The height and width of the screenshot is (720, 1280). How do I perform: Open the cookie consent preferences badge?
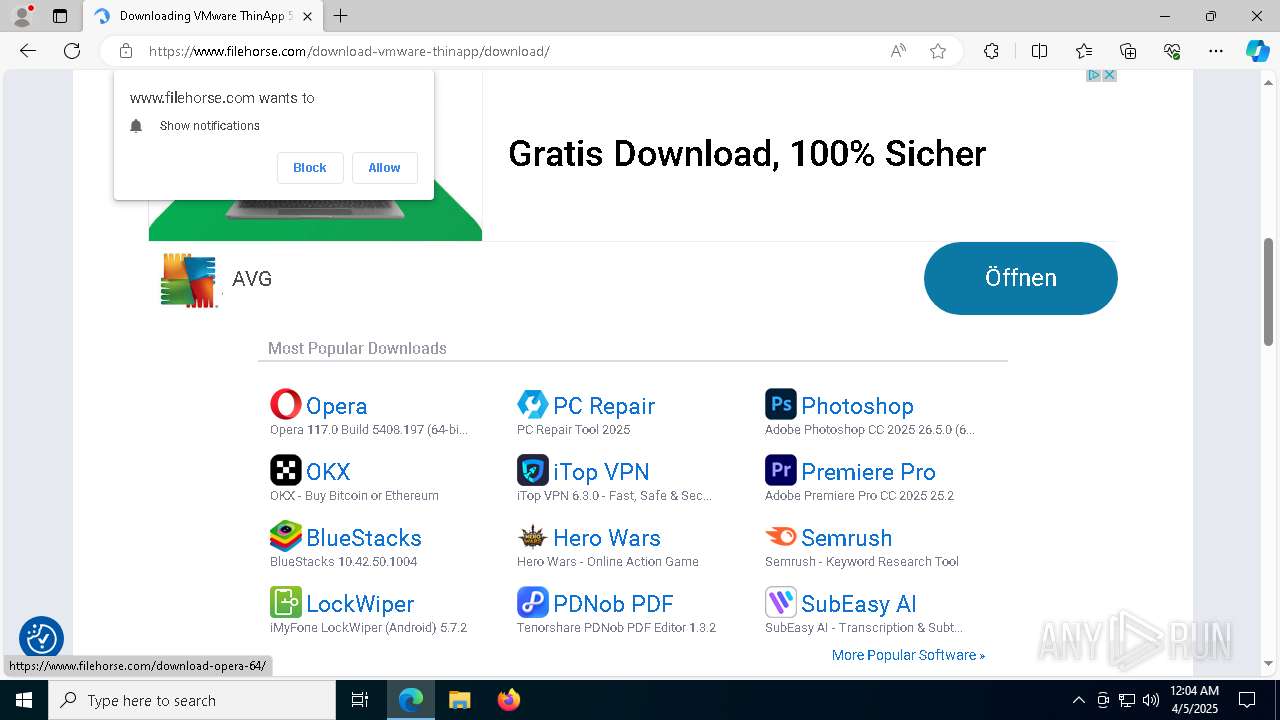pos(41,638)
